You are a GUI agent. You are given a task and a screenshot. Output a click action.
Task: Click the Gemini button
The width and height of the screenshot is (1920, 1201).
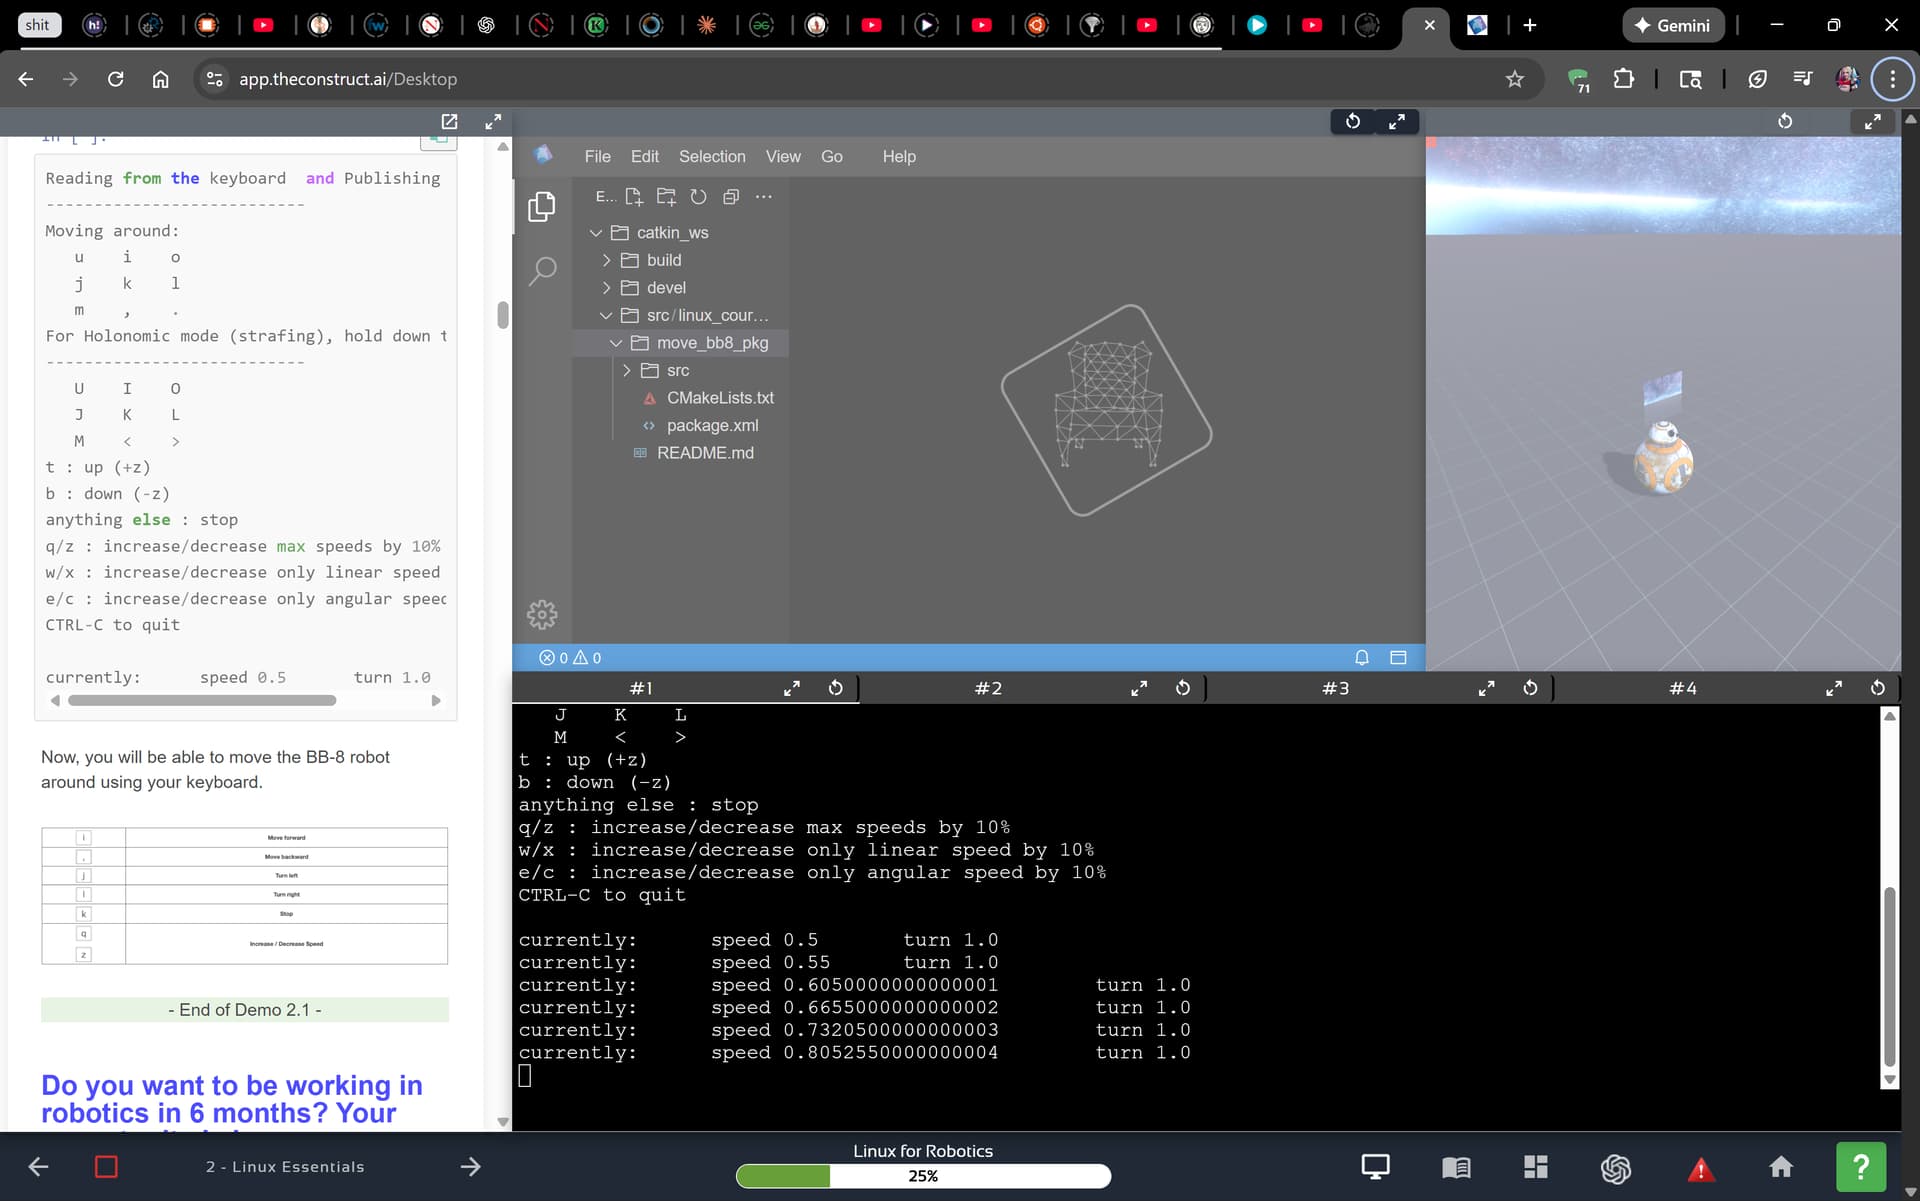[x=1672, y=25]
